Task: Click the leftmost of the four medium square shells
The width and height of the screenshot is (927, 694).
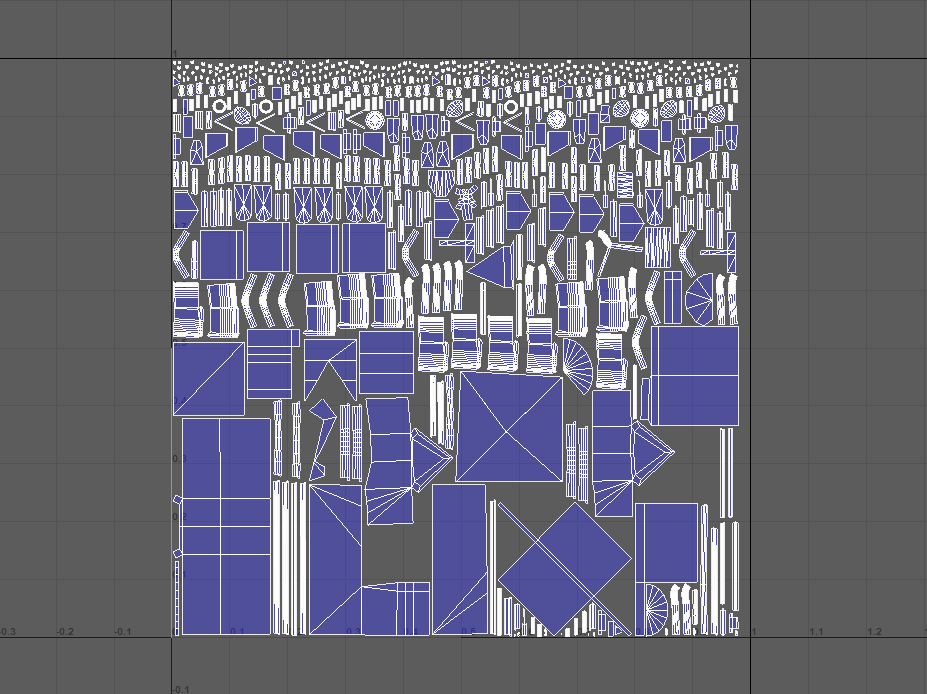Action: tap(221, 255)
